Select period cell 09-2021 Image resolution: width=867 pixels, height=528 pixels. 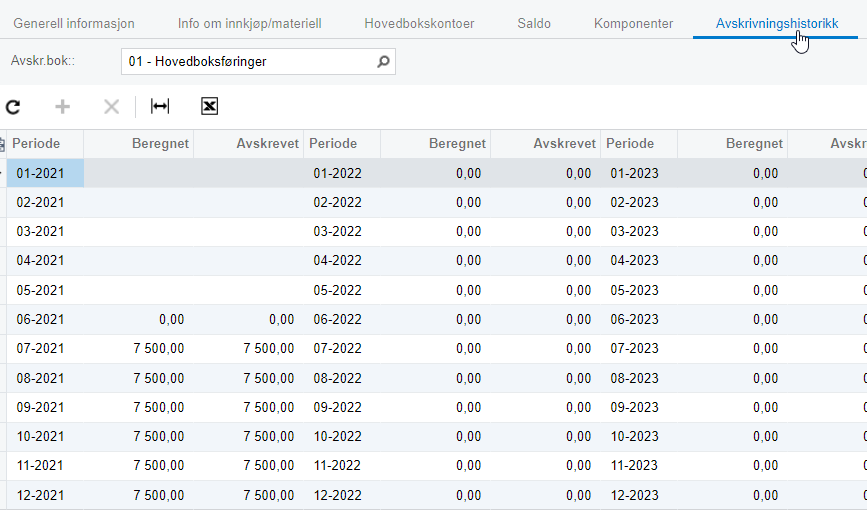pos(45,407)
